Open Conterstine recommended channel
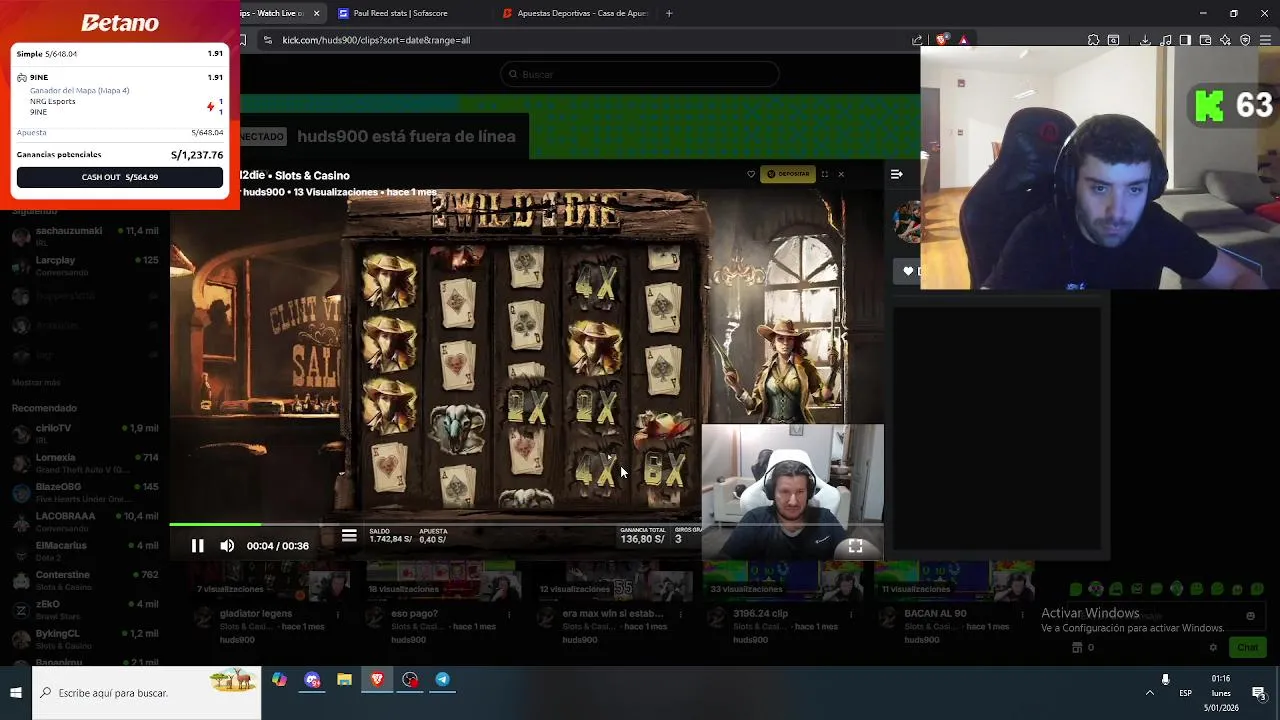This screenshot has width=1280, height=720. tap(85, 580)
